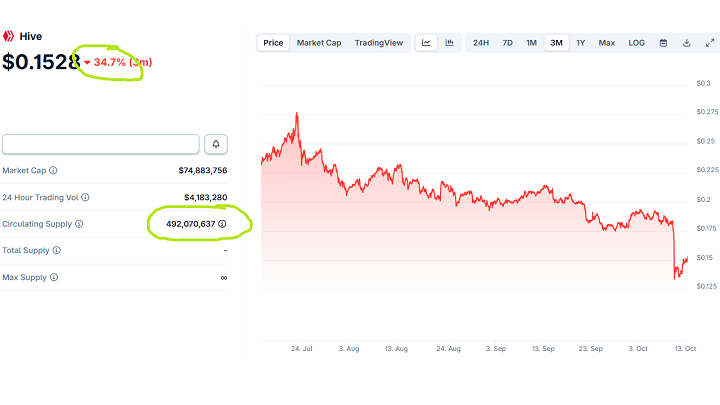Click the price alert bell icon
Screen dimensions: 720x405
click(215, 144)
